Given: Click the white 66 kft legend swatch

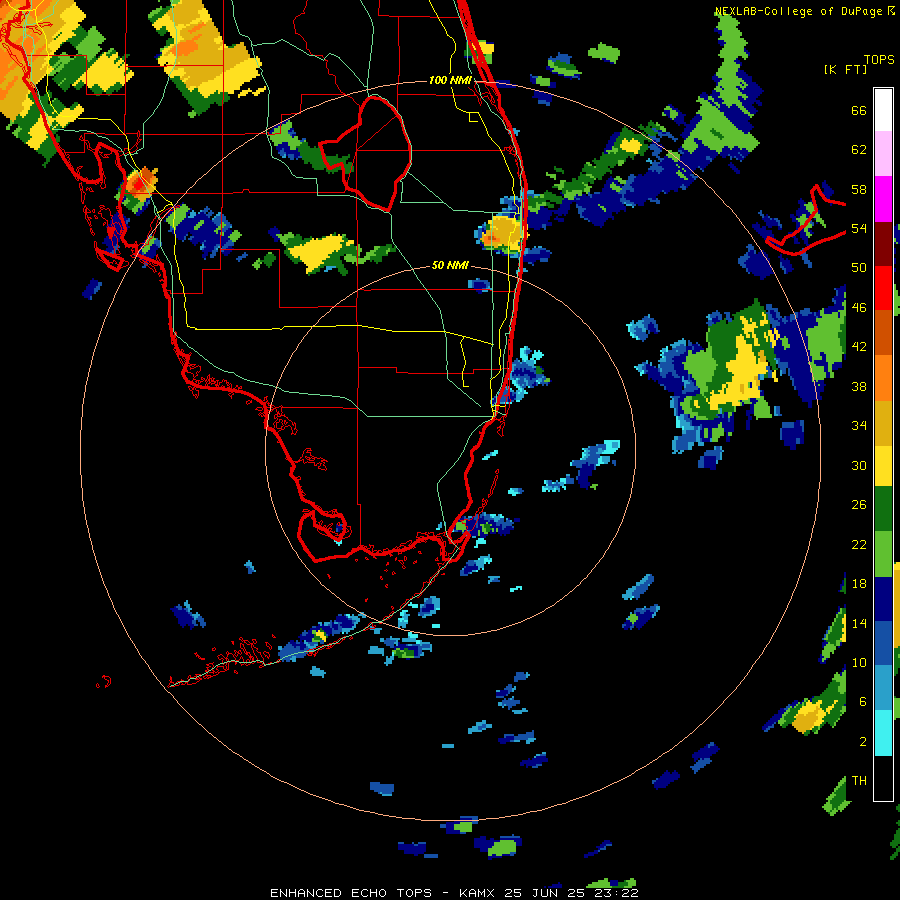Looking at the screenshot, I should click(x=883, y=110).
